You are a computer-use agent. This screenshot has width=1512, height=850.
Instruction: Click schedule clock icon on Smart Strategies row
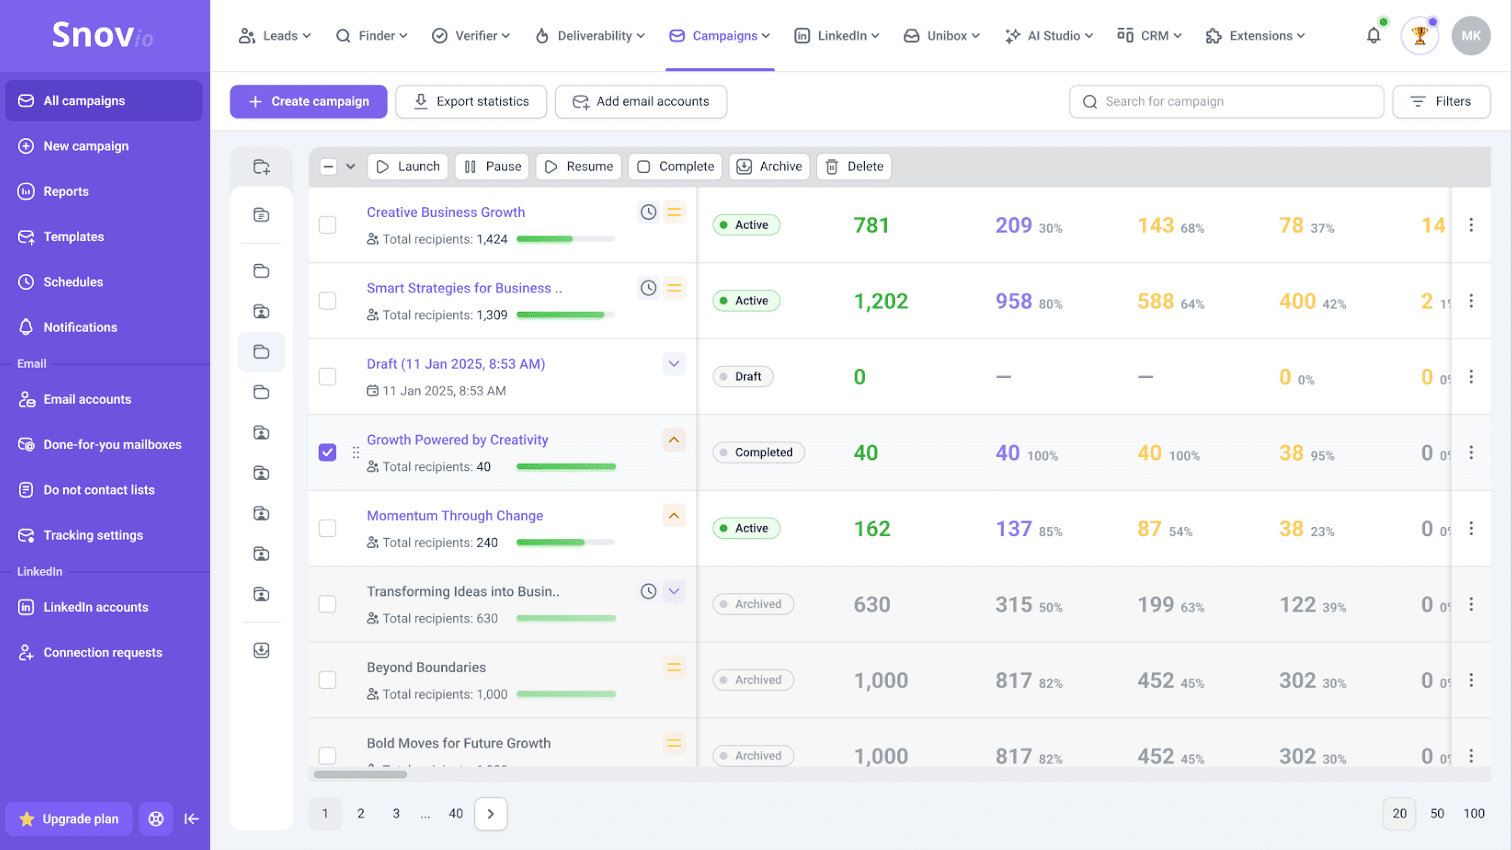click(x=648, y=288)
